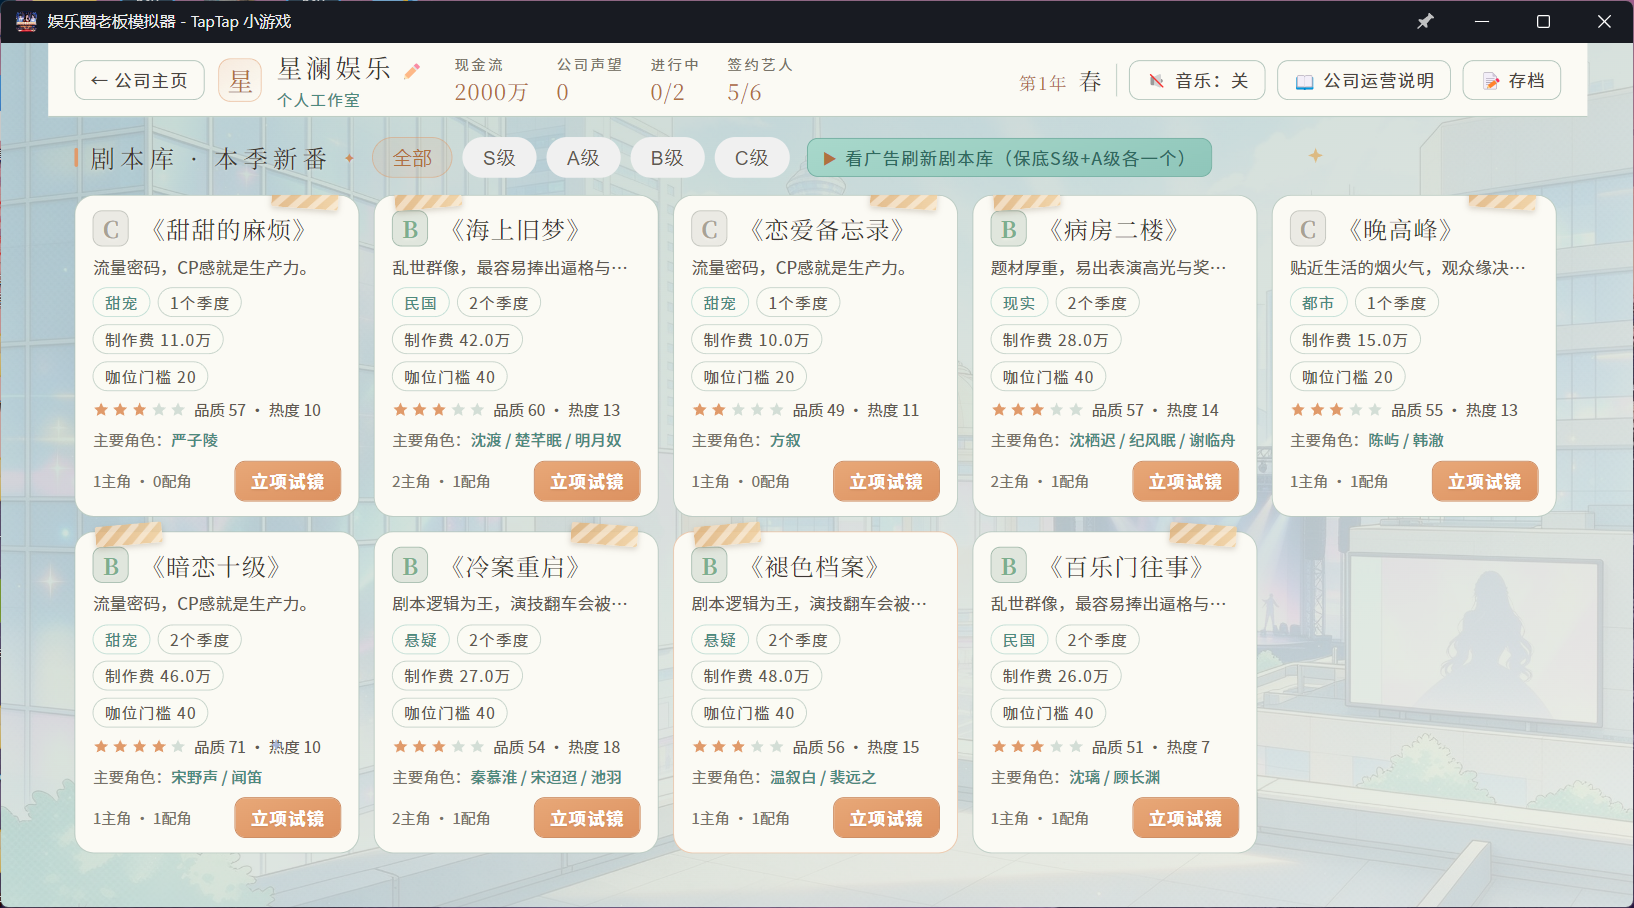Start 立项试镜 for 病房二楼
The width and height of the screenshot is (1634, 908).
[x=1185, y=481]
